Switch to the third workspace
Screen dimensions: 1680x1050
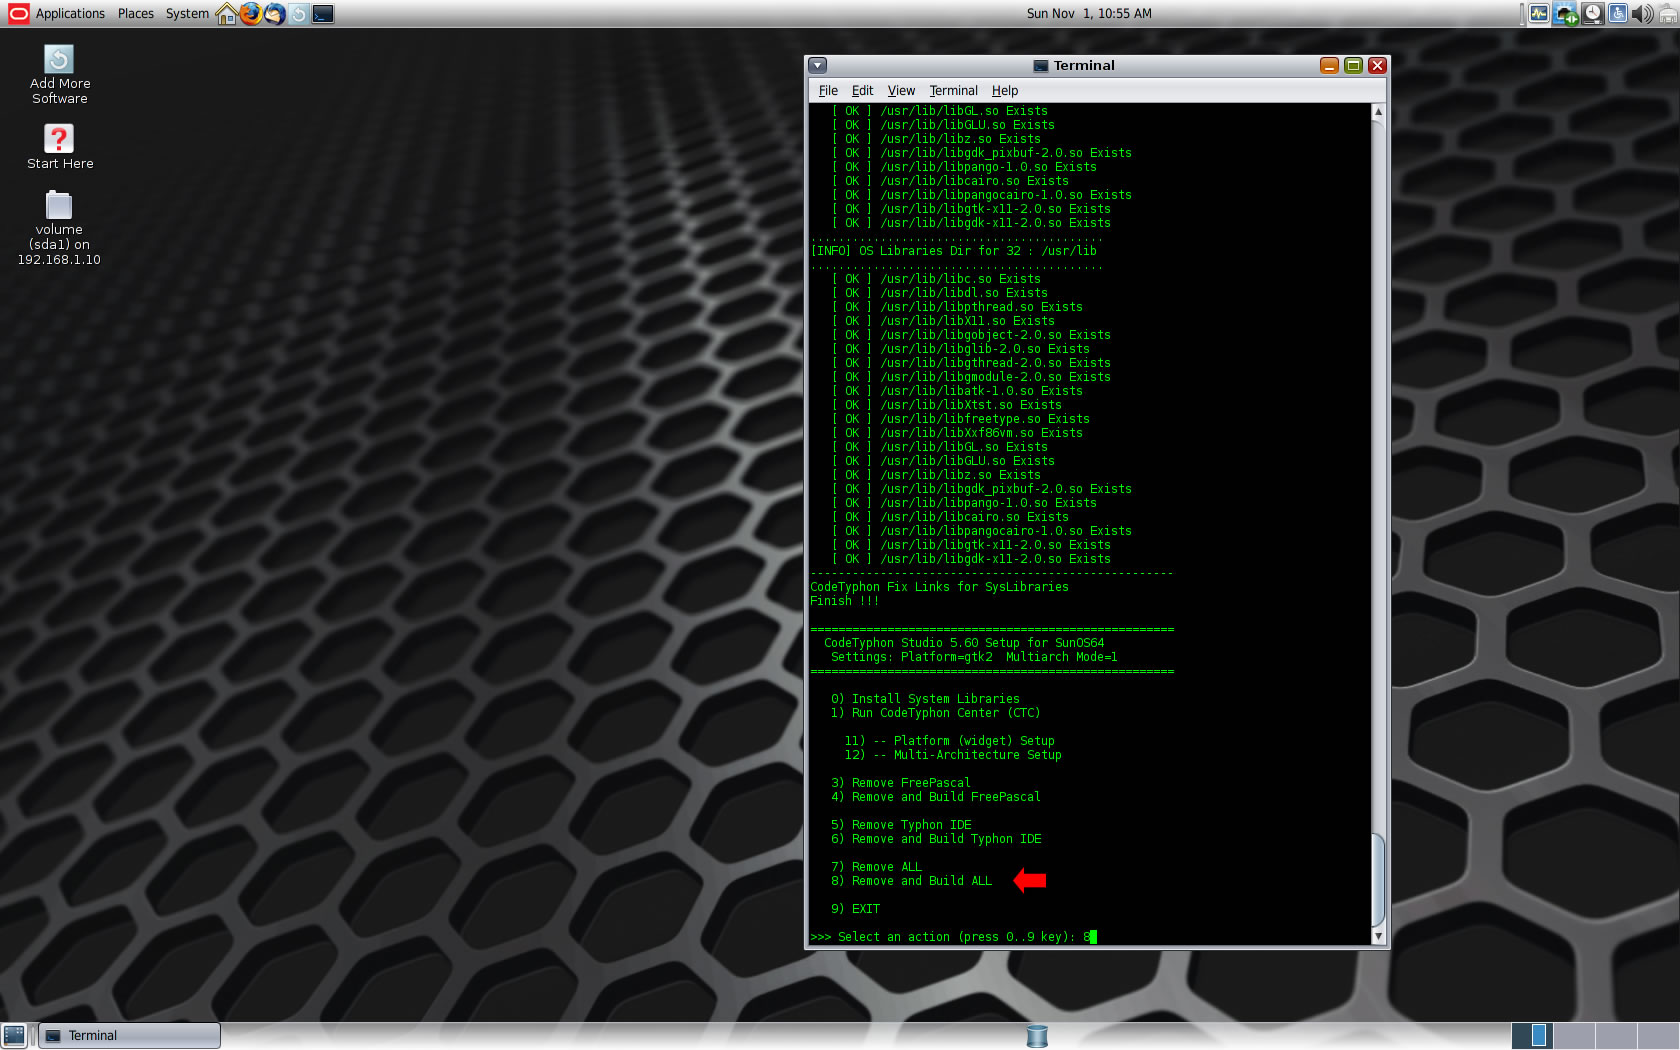(x=1615, y=1035)
